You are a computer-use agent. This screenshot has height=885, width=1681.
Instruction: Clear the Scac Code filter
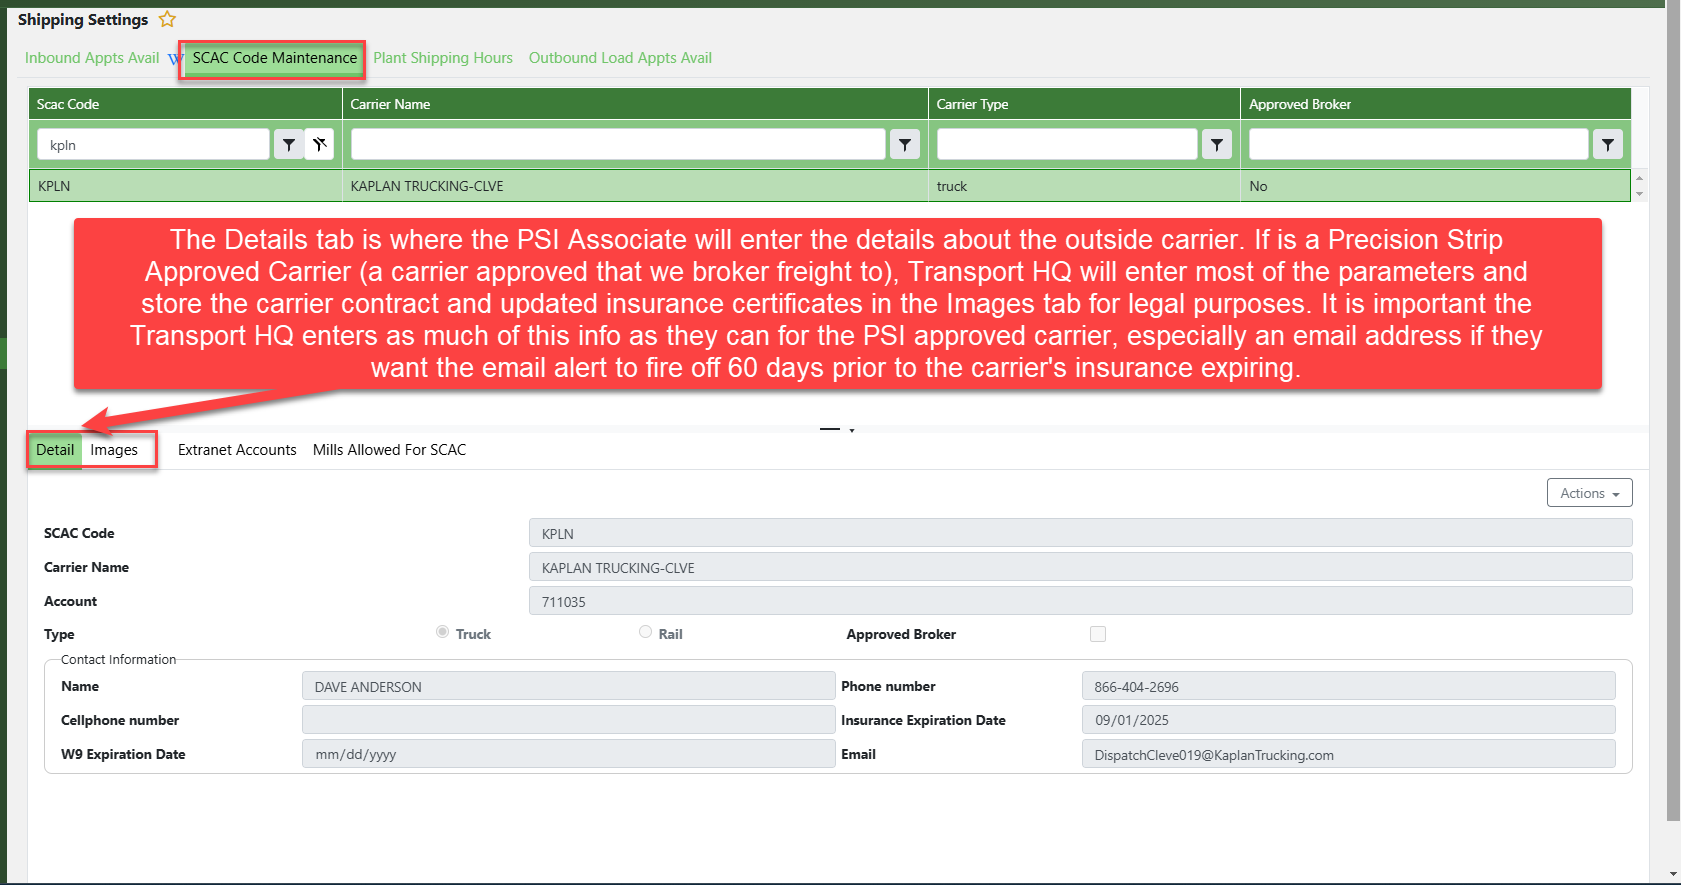pyautogui.click(x=319, y=145)
